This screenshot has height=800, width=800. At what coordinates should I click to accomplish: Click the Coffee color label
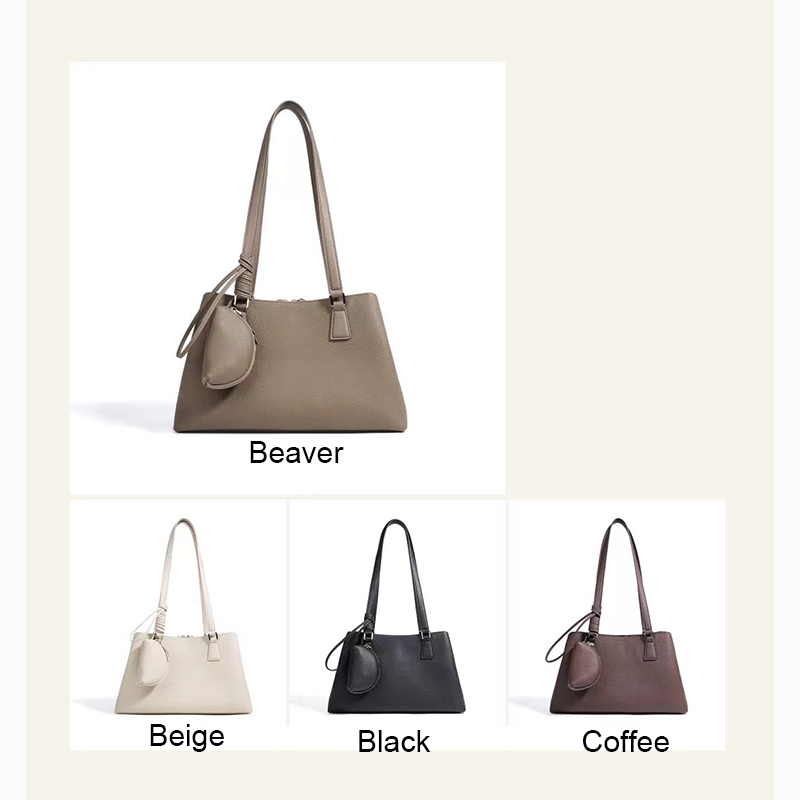626,741
